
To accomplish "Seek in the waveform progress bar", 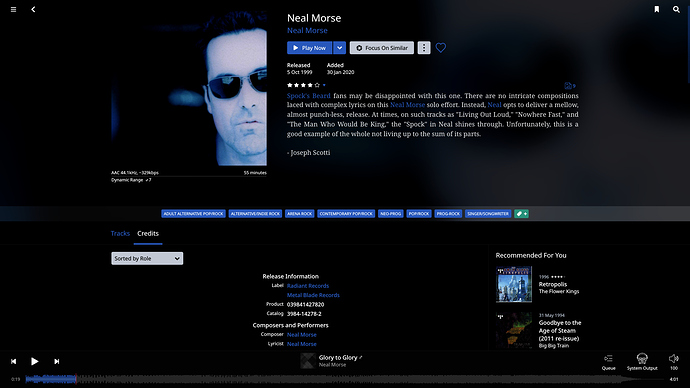I will point(345,379).
